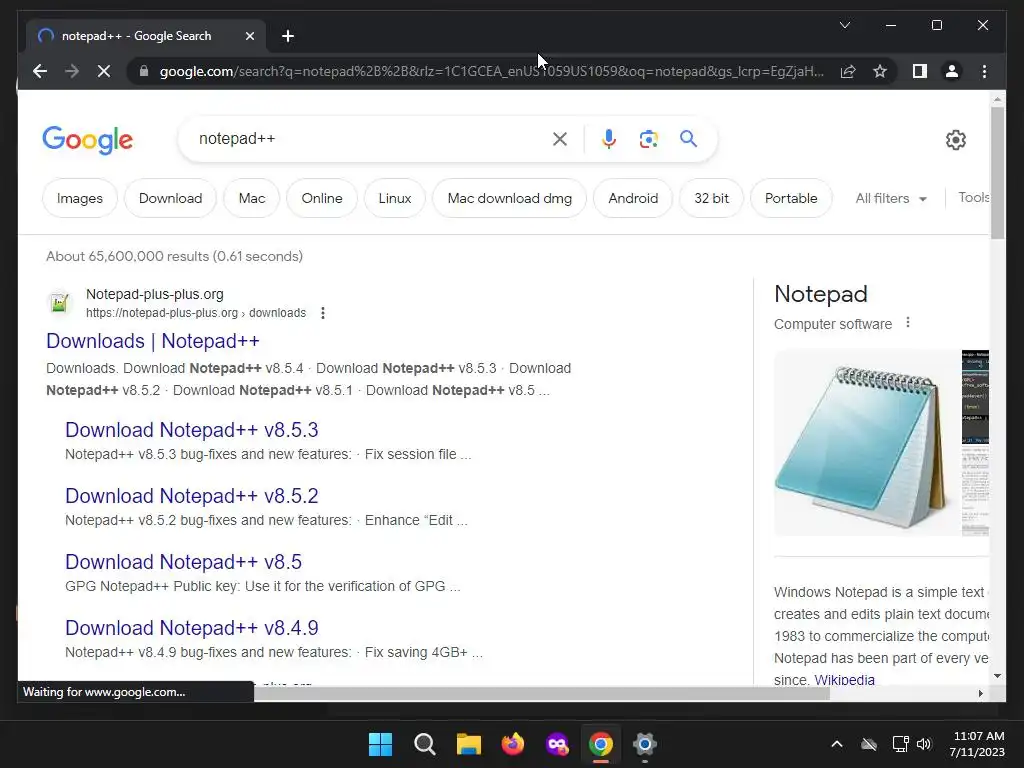Open the Chrome side panel icon

coord(920,71)
